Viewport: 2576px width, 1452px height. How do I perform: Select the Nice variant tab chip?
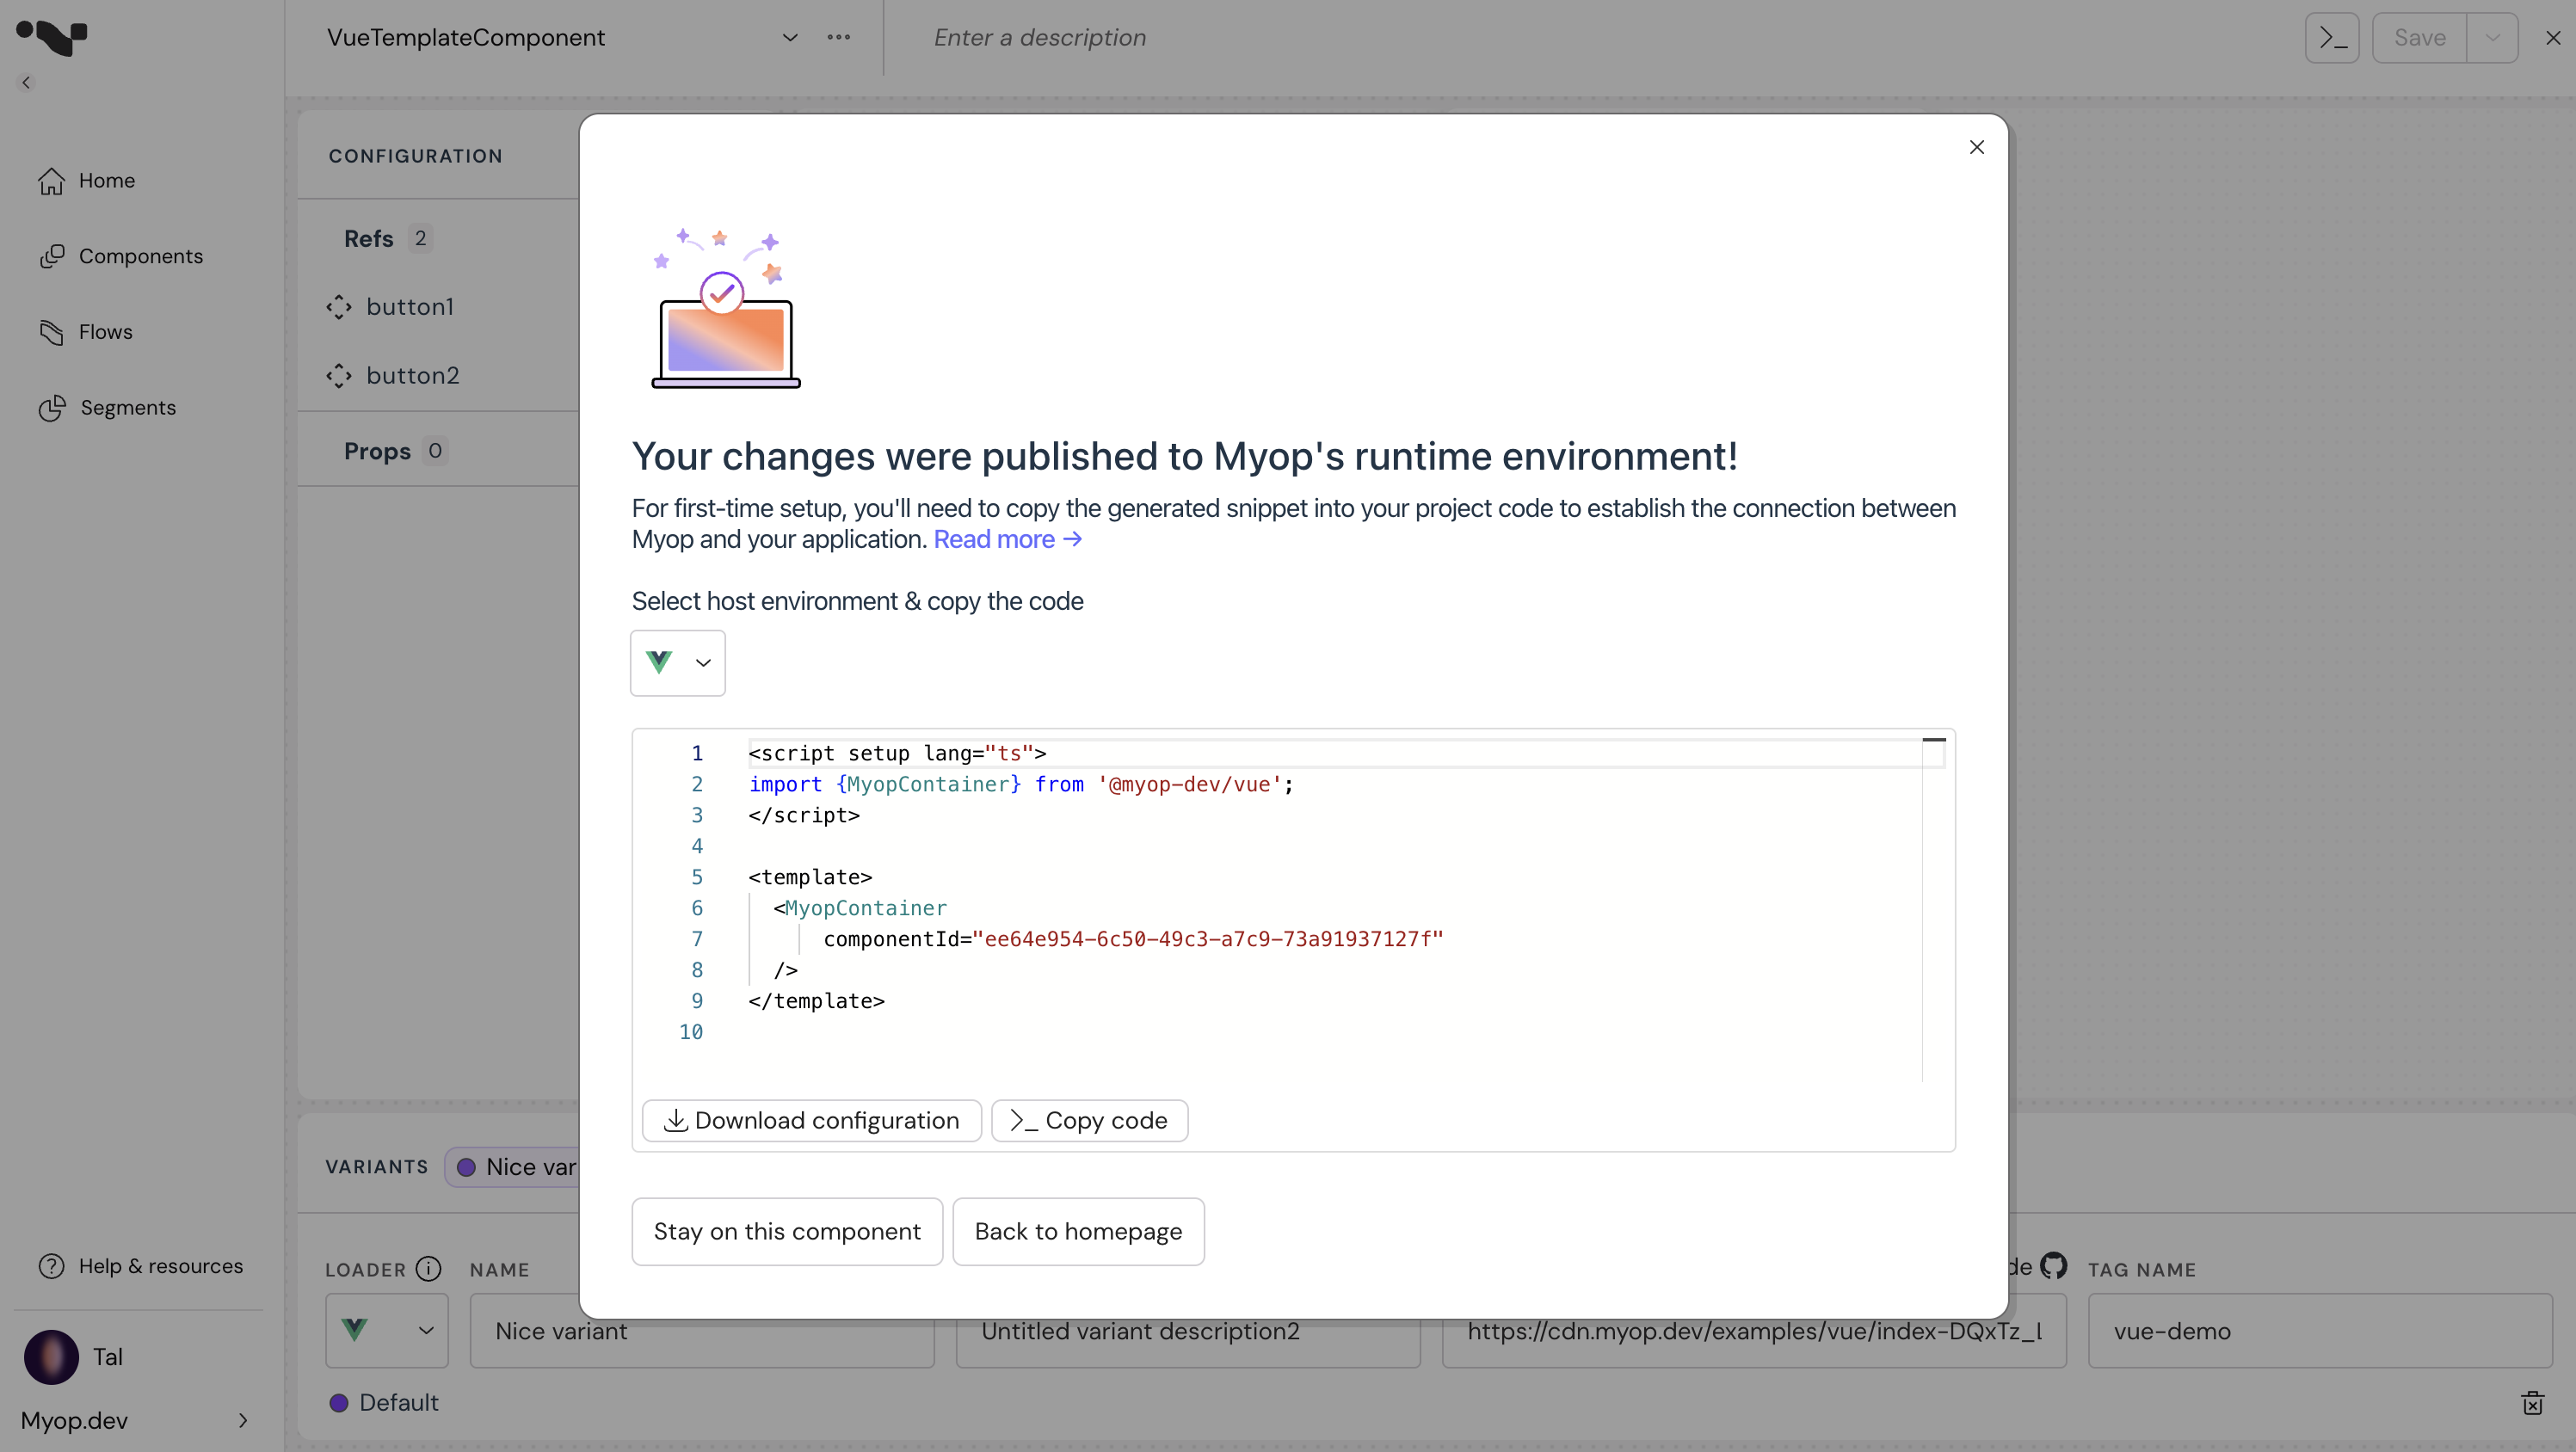(514, 1167)
